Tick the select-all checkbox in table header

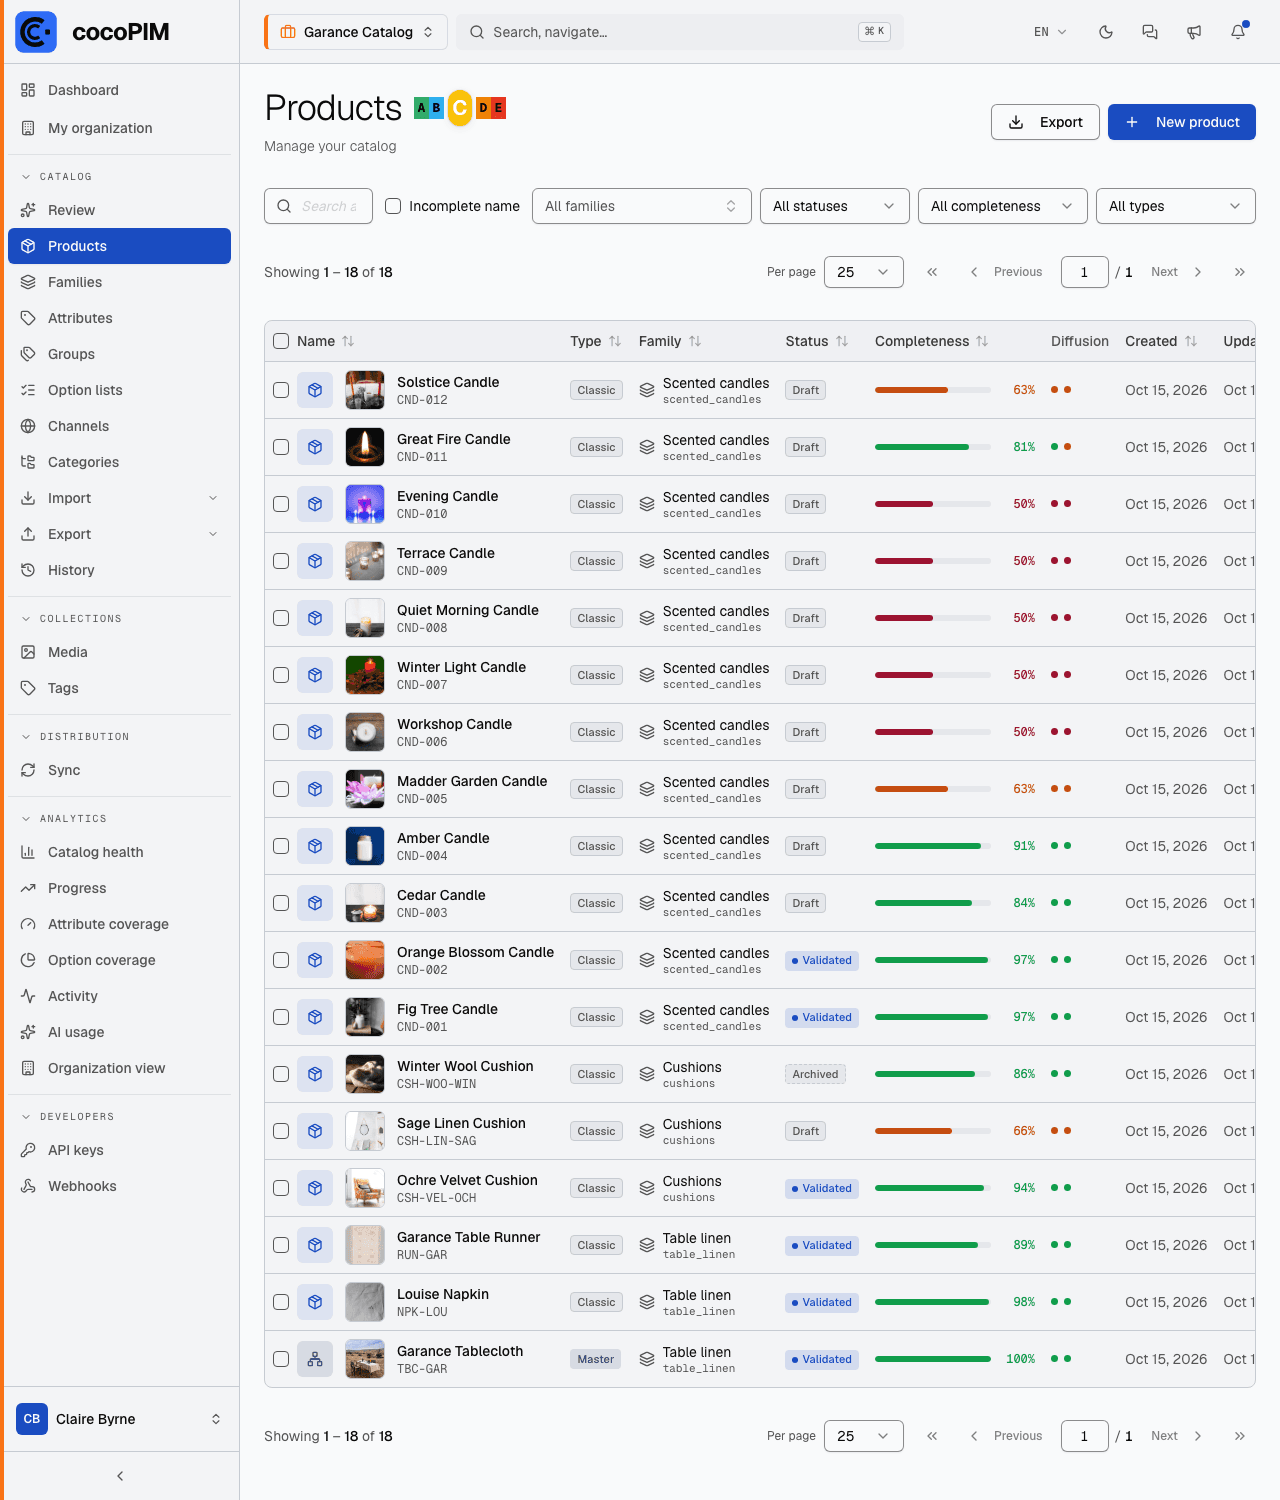[281, 341]
